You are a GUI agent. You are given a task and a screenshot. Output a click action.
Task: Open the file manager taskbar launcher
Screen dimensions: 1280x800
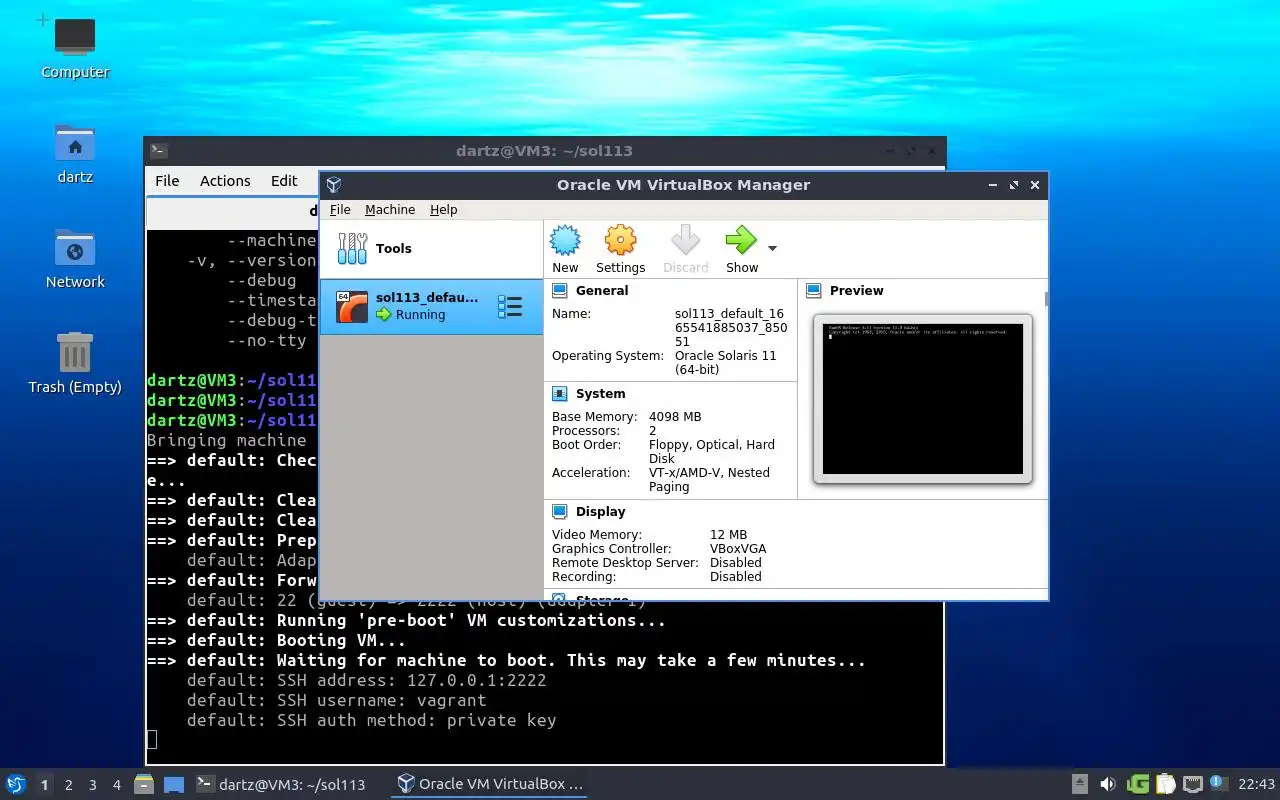tap(144, 784)
